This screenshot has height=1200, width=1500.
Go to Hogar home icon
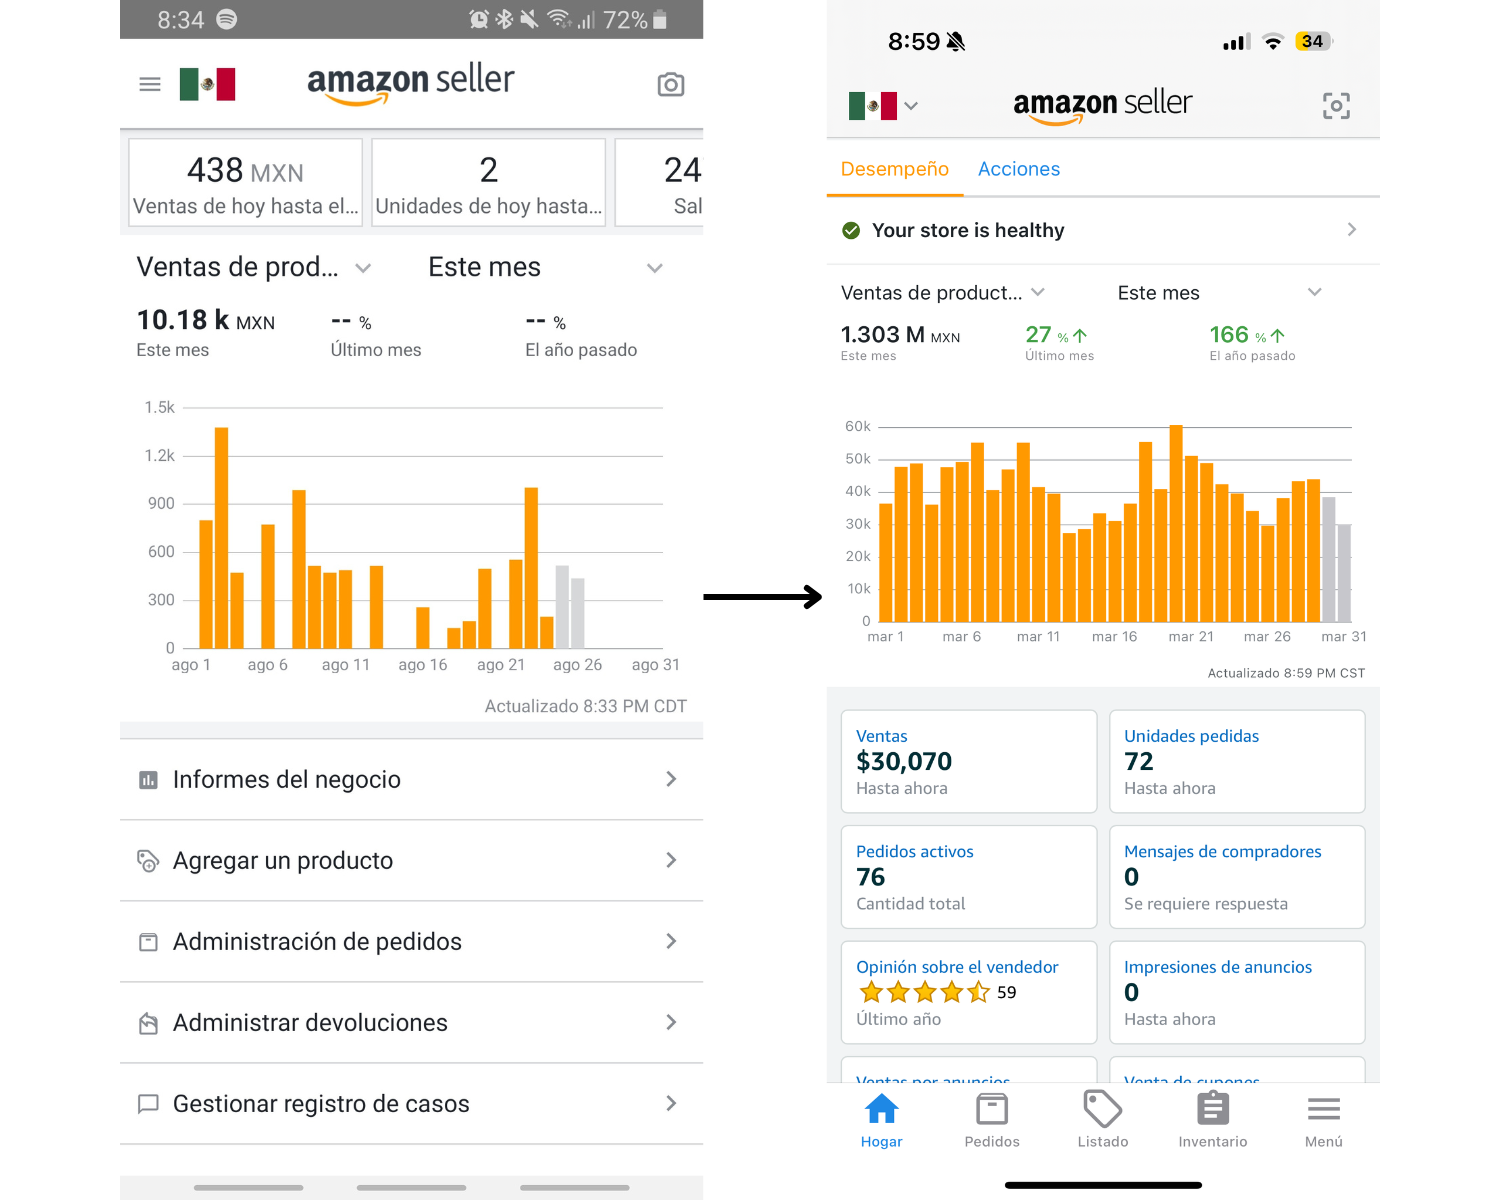point(881,1120)
